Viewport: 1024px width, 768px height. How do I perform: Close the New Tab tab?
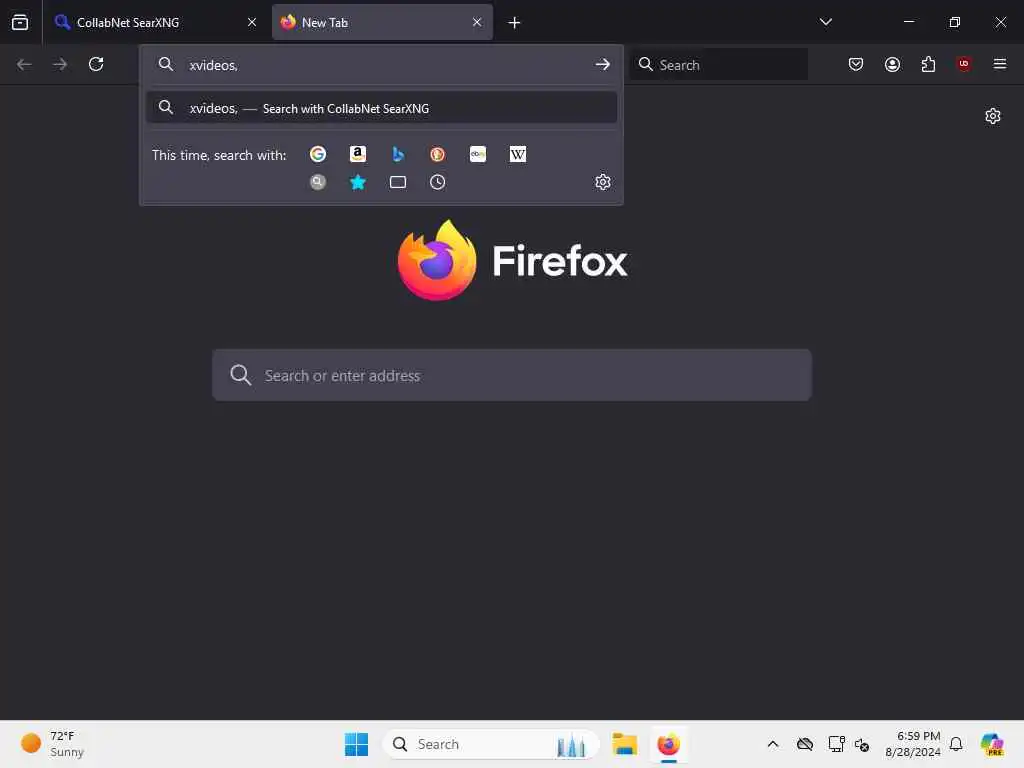(477, 22)
